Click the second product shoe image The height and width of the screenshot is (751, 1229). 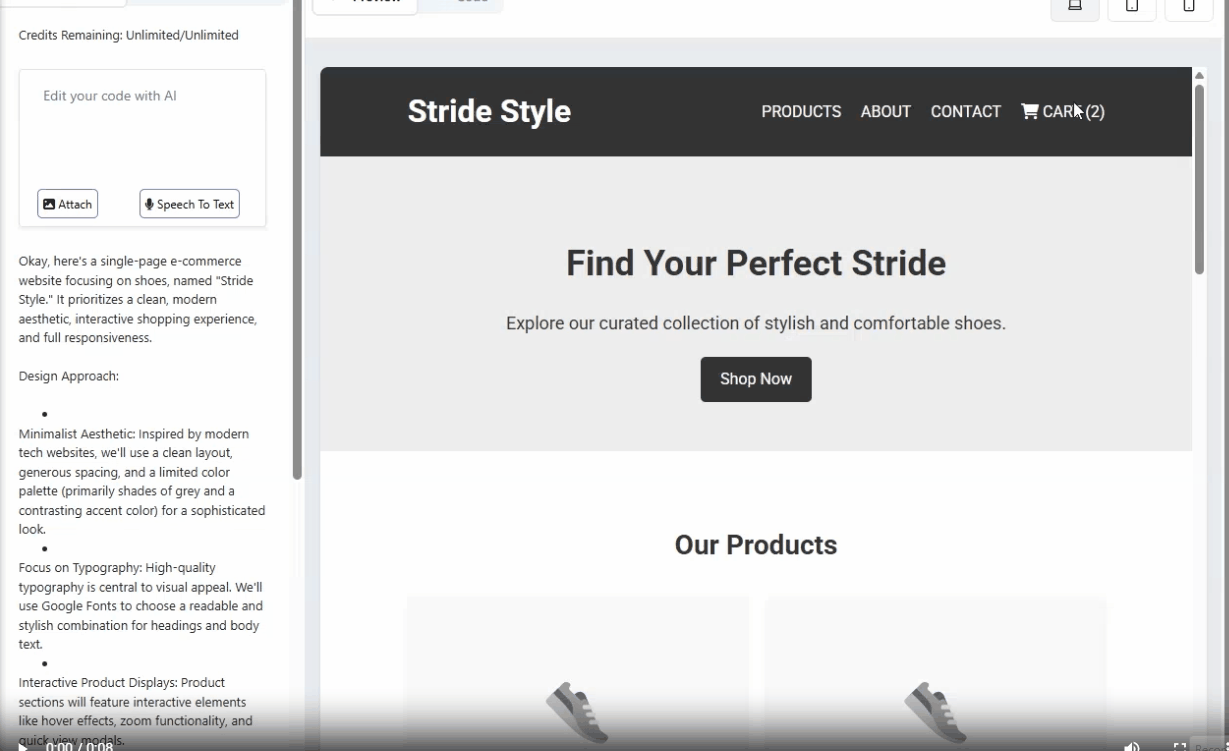935,711
